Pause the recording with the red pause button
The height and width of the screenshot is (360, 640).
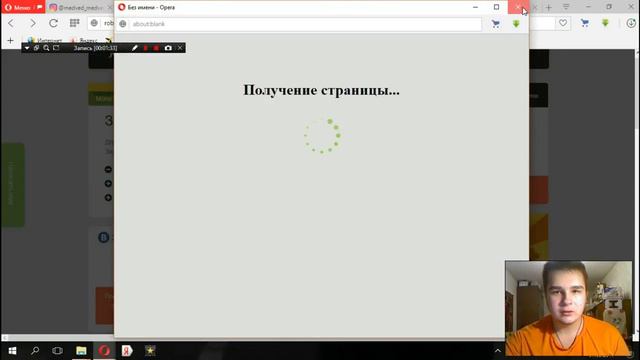point(145,48)
